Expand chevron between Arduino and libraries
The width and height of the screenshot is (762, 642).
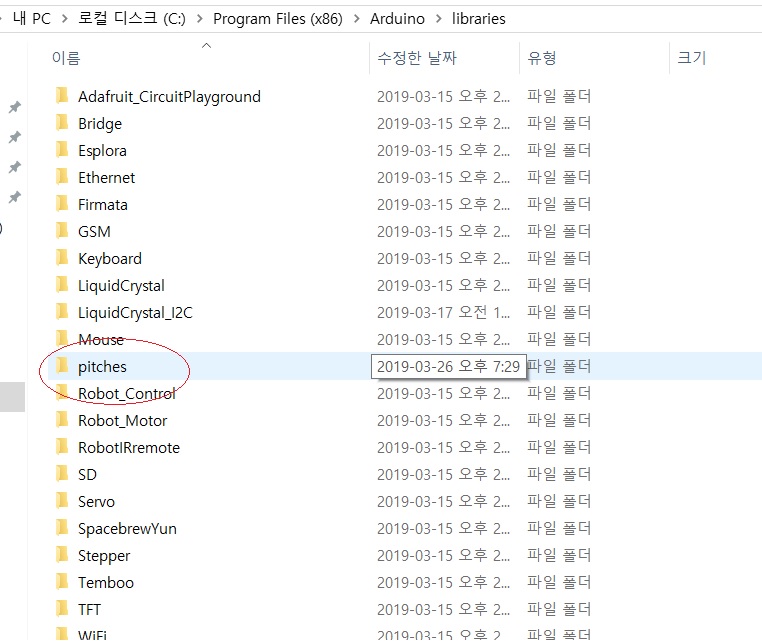pyautogui.click(x=438, y=19)
